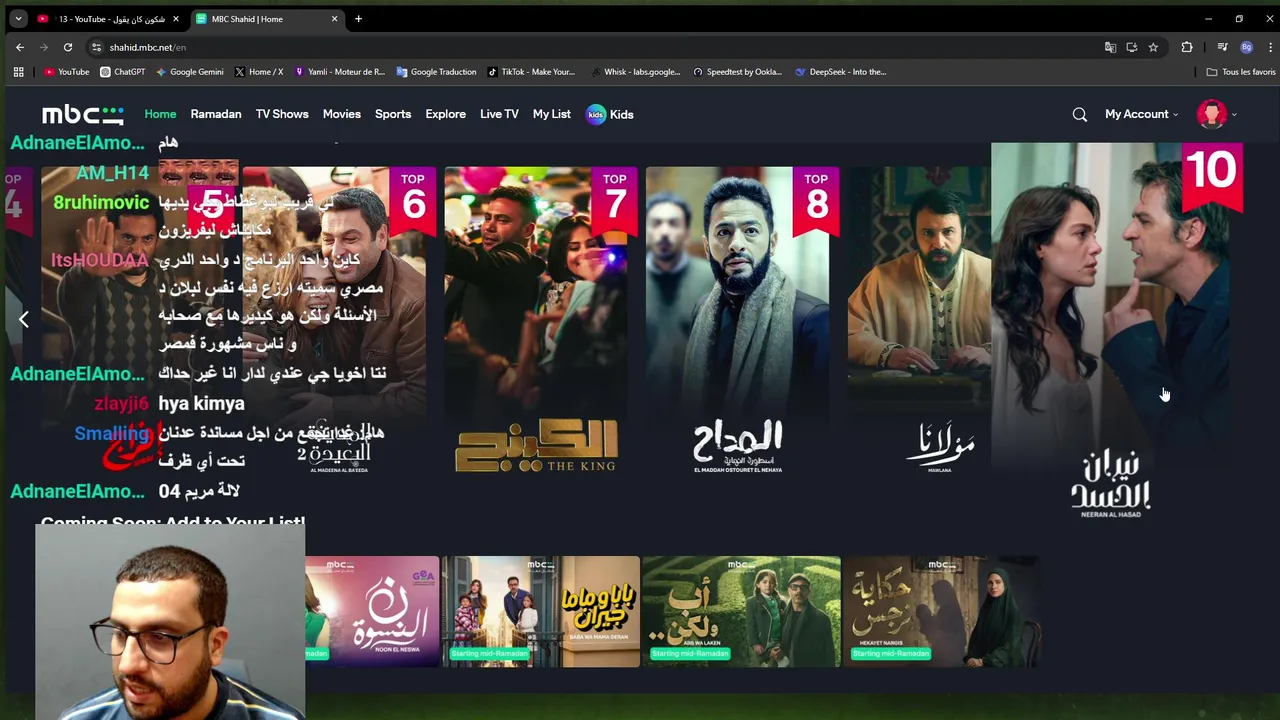Open Yamli bookmark

[339, 72]
